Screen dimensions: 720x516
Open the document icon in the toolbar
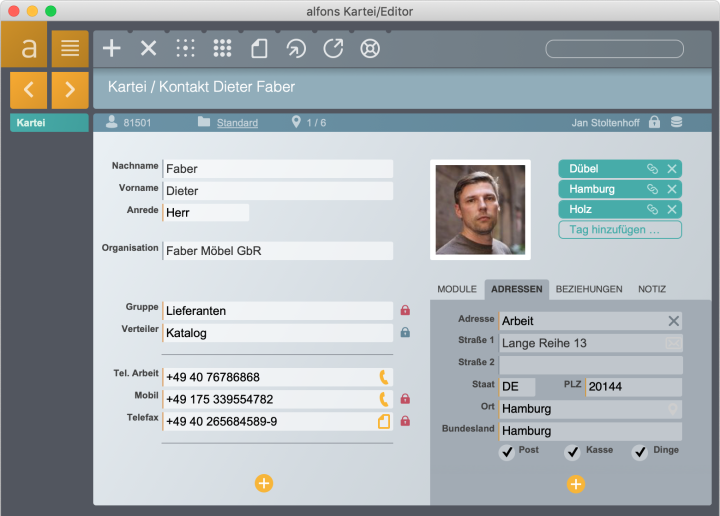point(259,48)
